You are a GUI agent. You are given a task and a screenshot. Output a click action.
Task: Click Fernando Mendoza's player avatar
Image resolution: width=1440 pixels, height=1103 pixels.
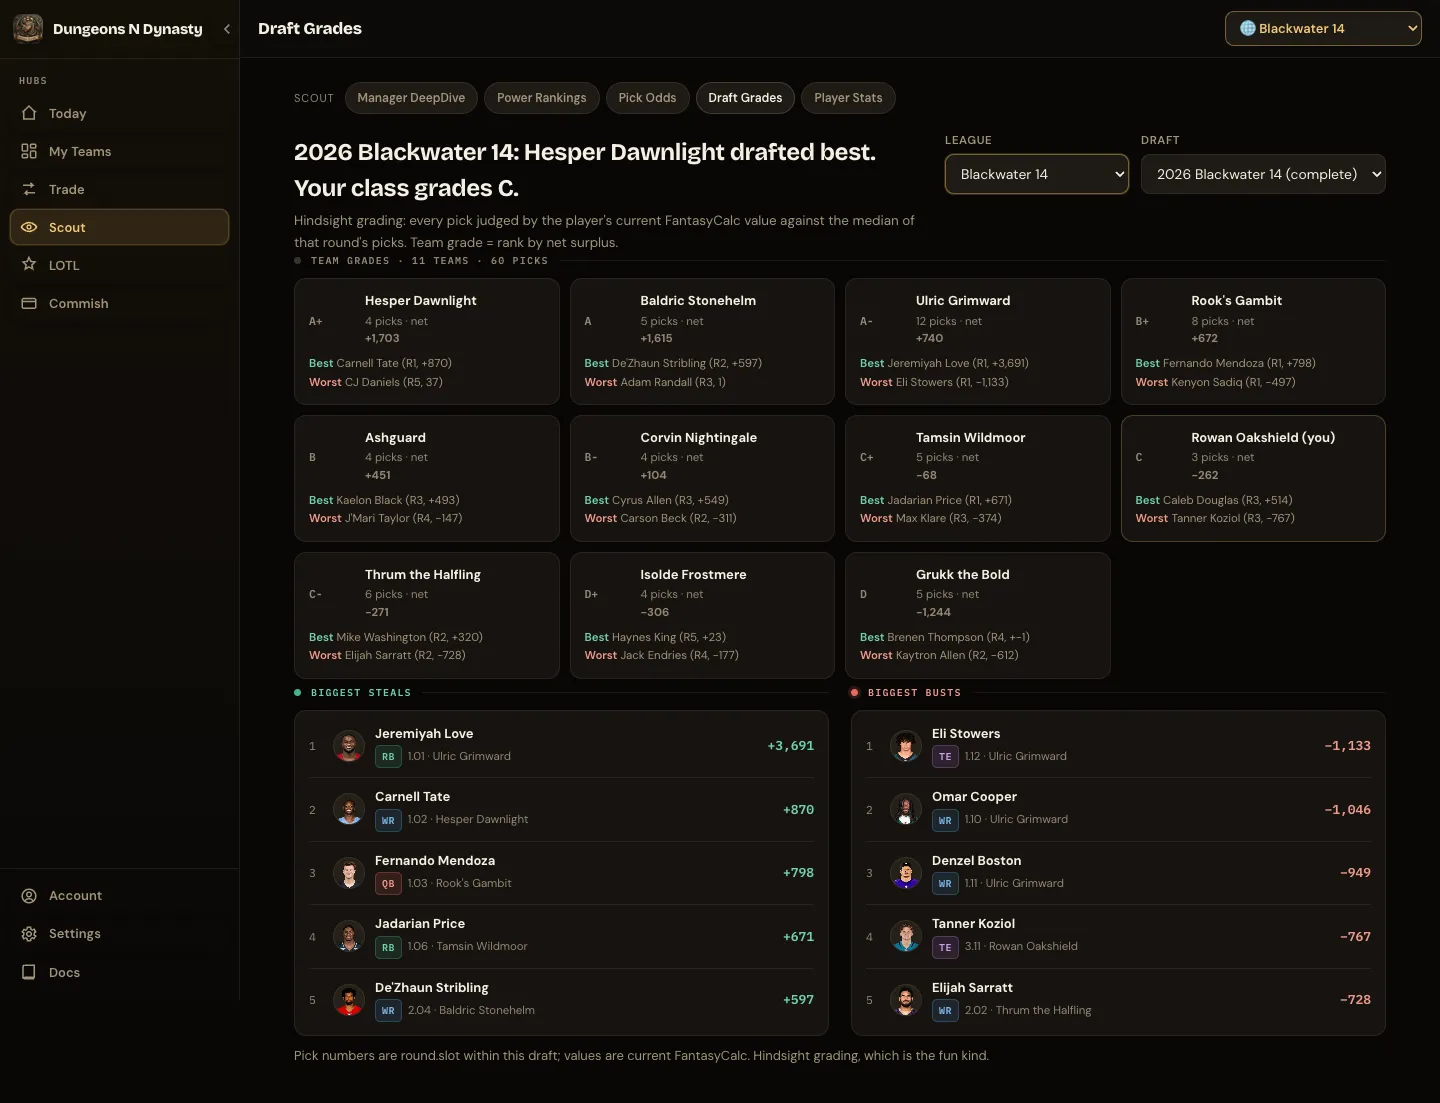349,873
